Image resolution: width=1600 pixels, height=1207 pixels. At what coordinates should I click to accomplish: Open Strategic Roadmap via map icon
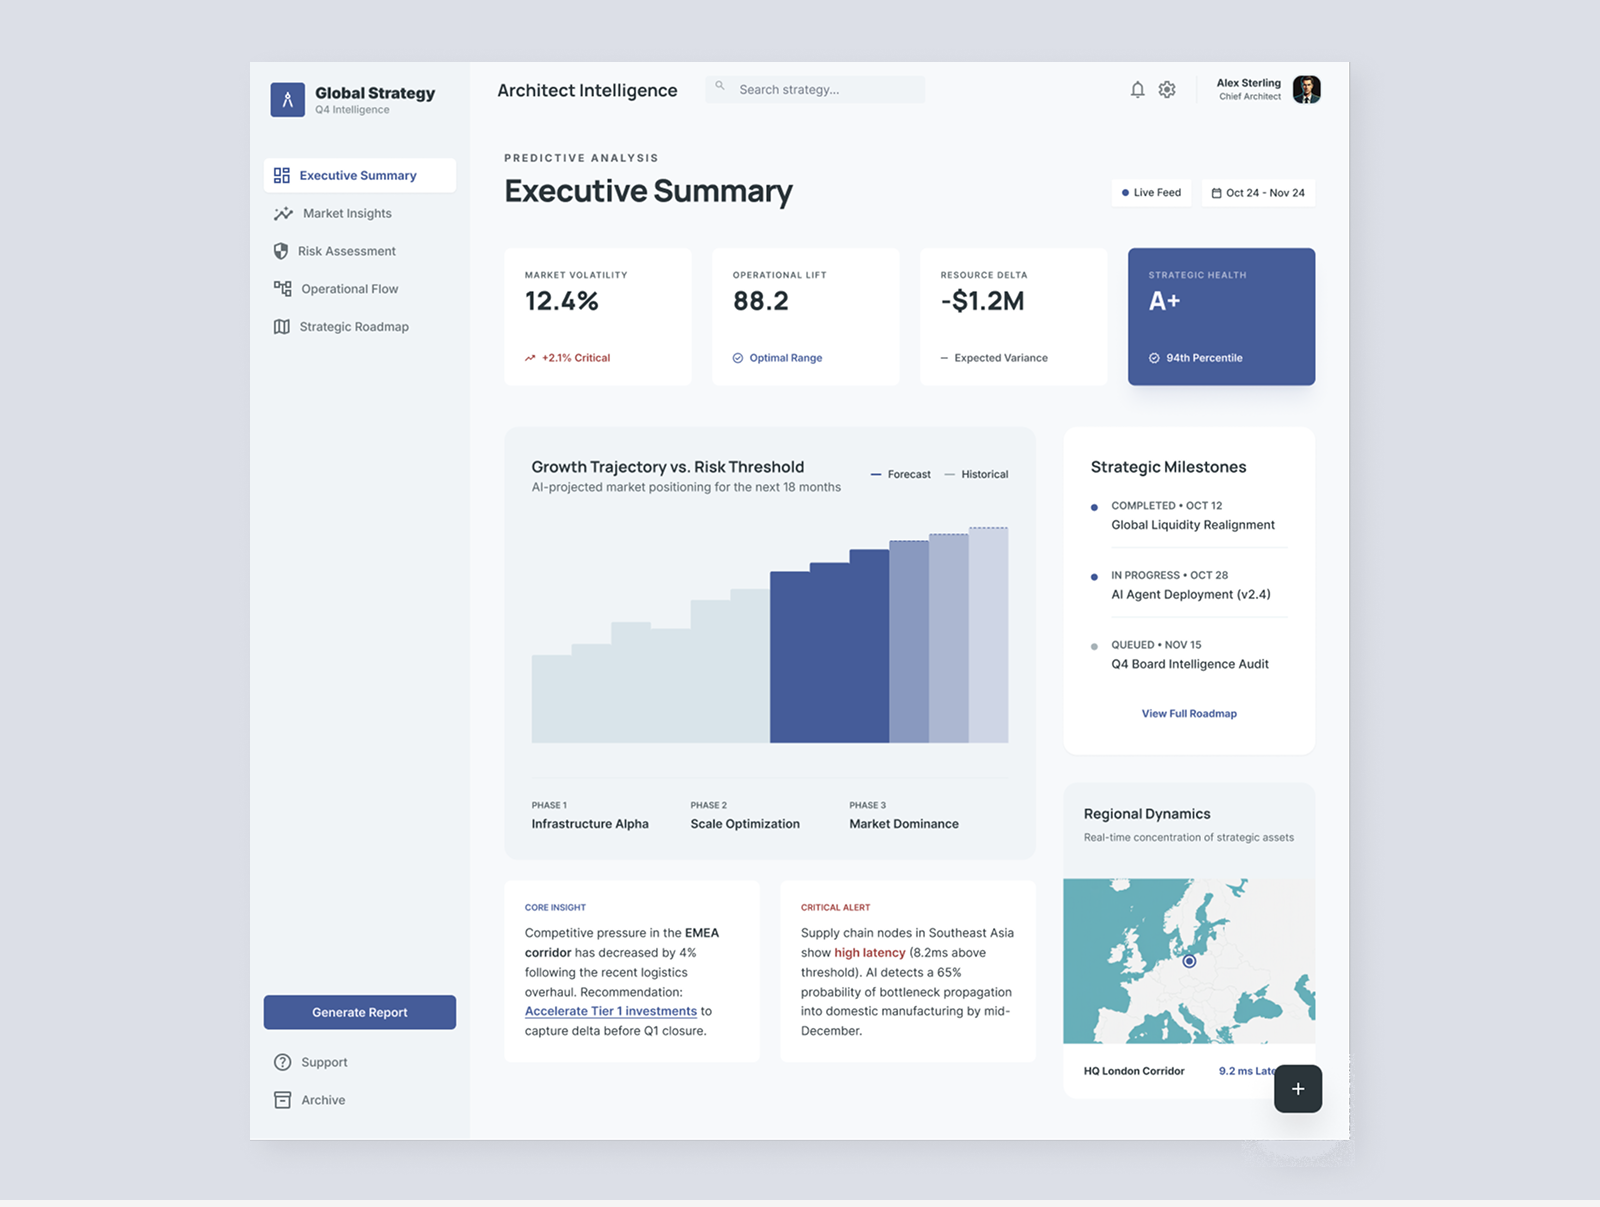[282, 326]
